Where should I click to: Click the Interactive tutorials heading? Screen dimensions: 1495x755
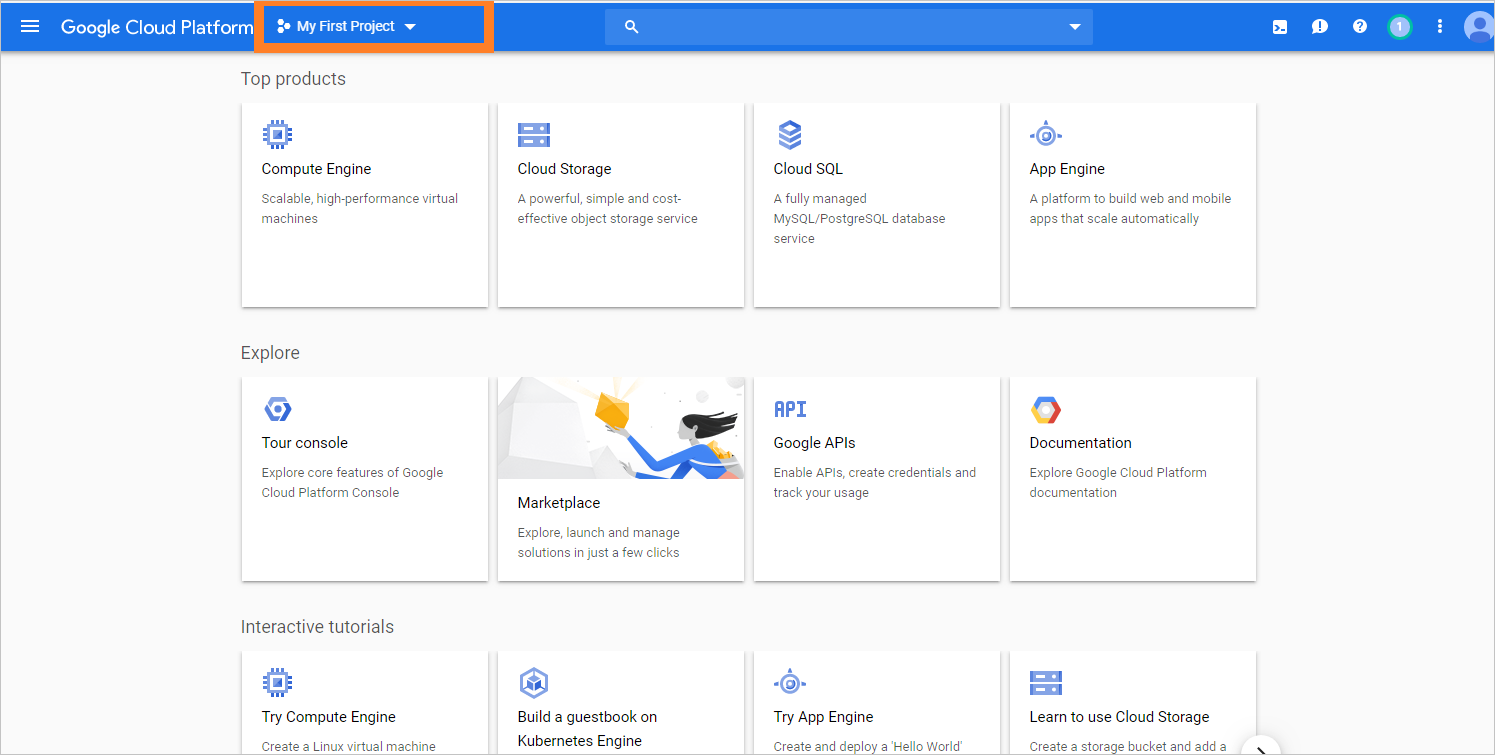tap(317, 627)
